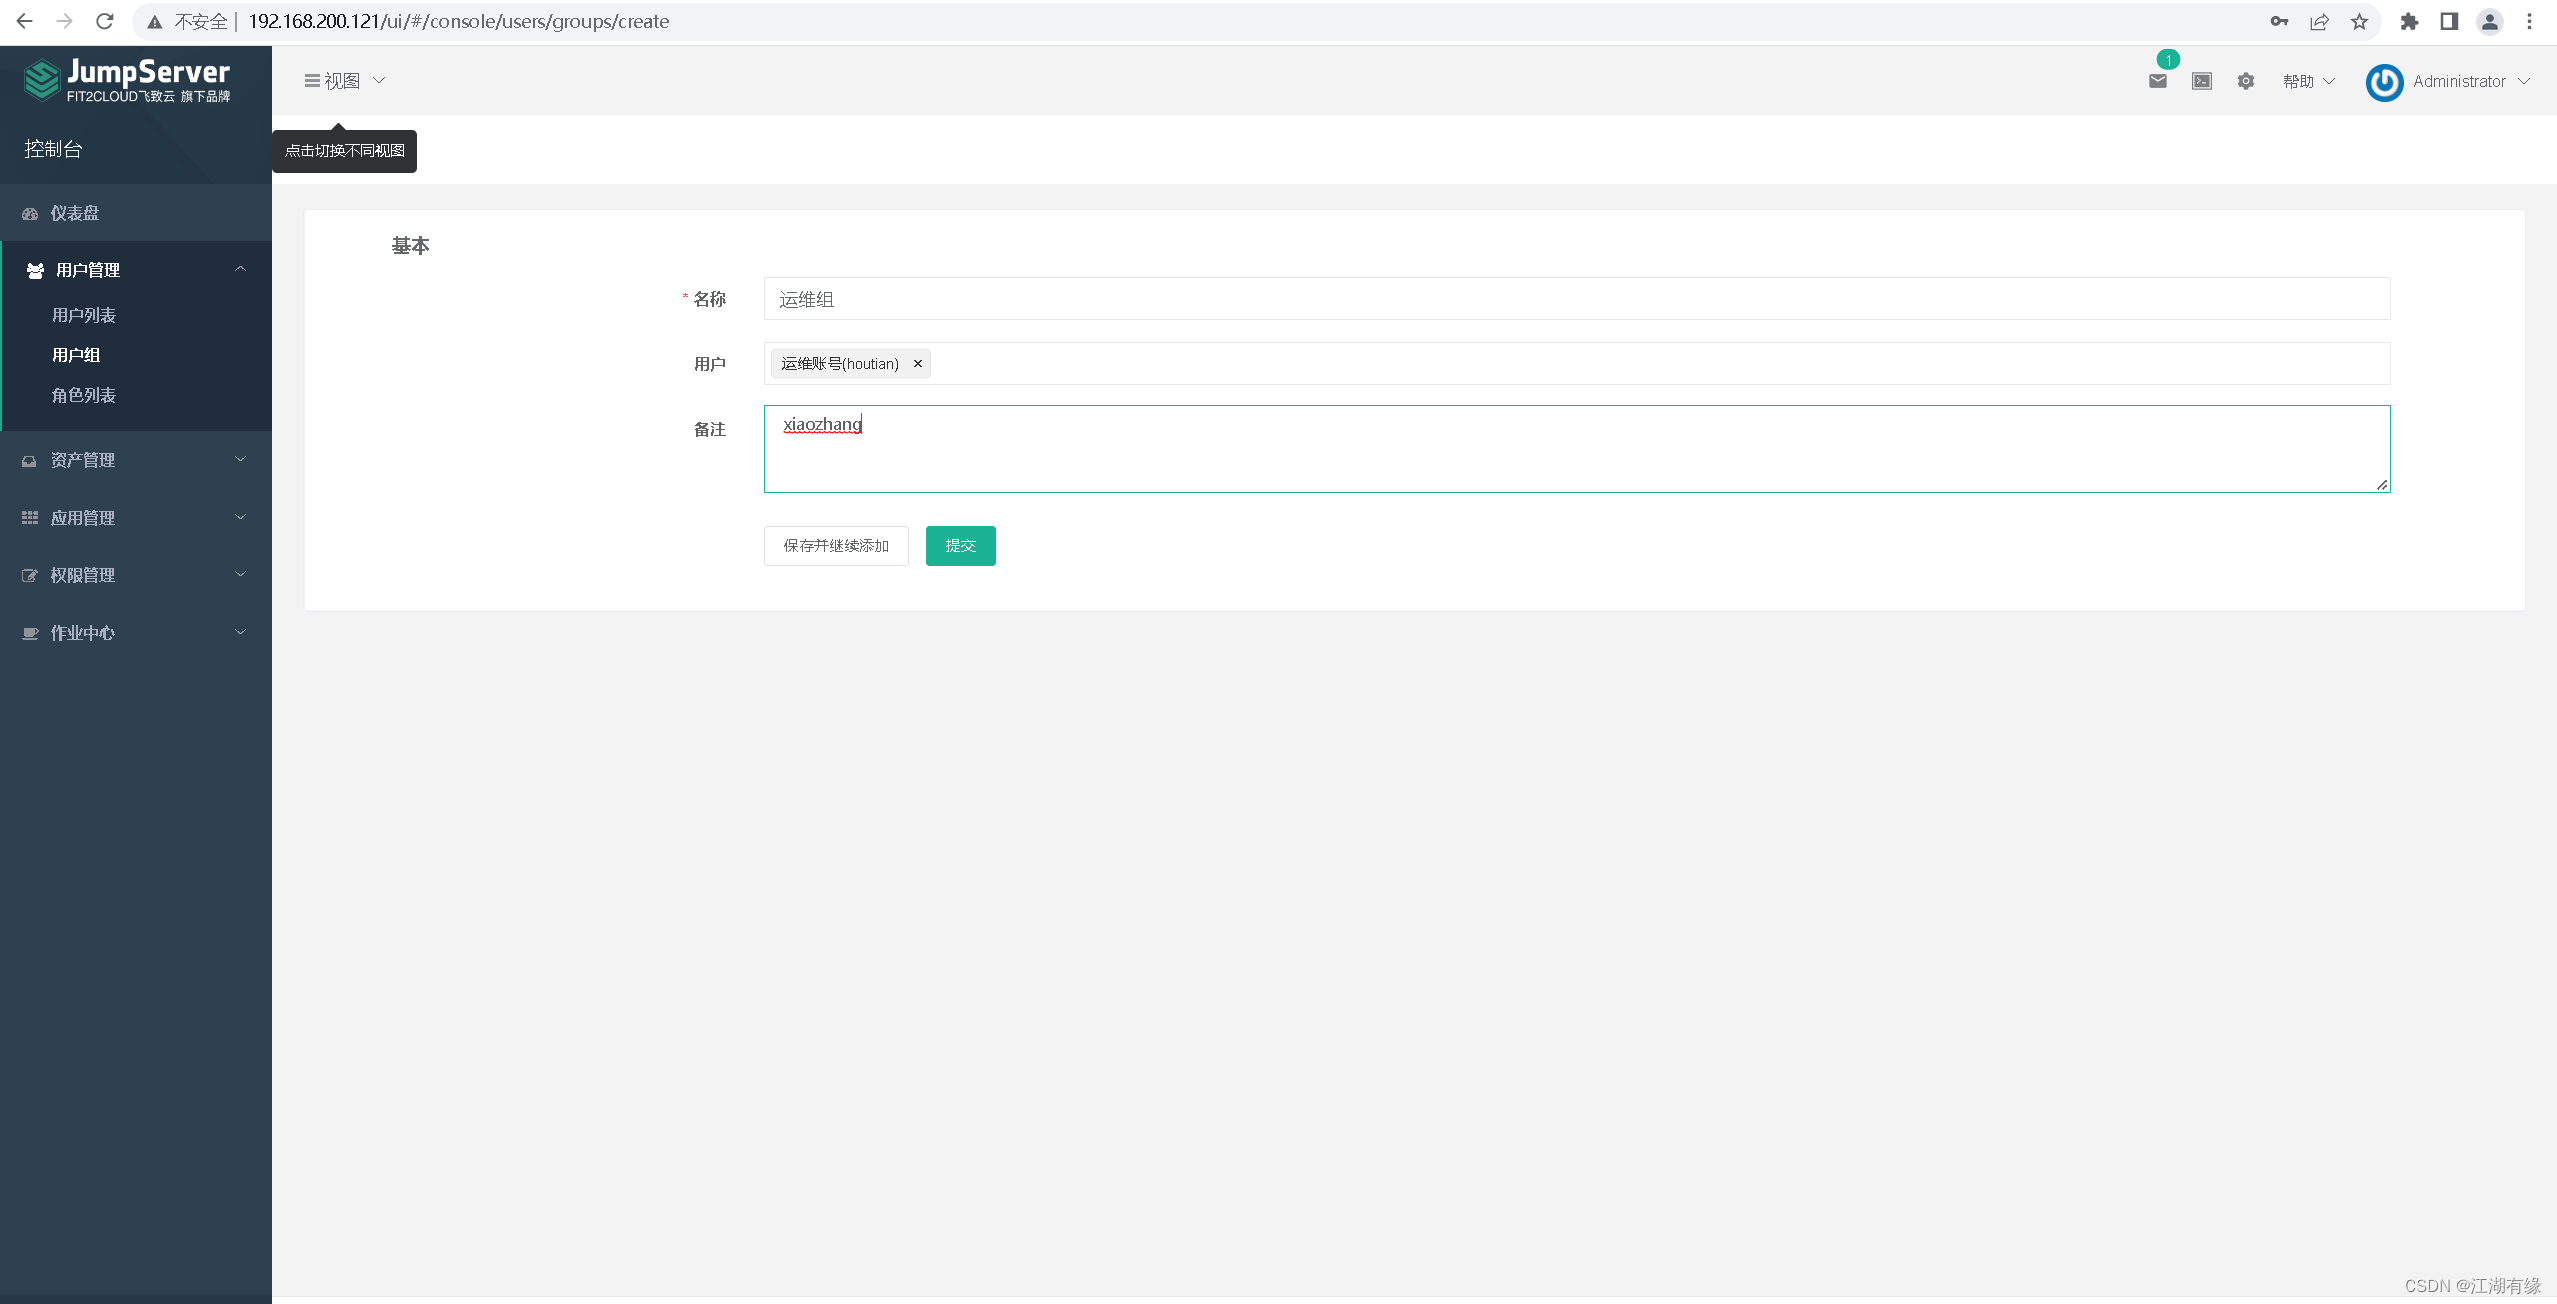Click the JumpServer logo

click(127, 80)
